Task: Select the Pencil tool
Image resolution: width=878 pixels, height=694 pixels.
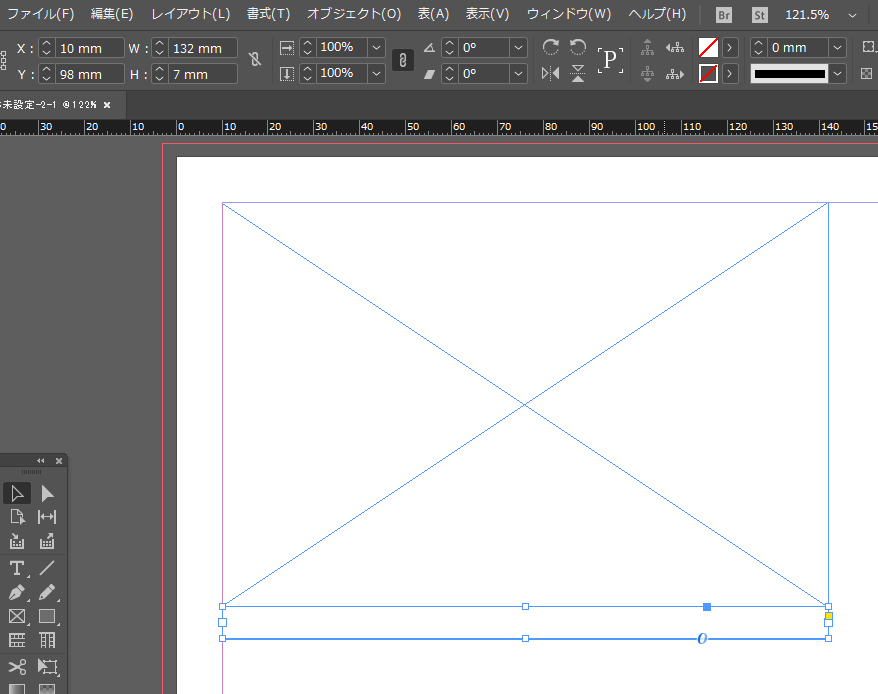Action: (x=47, y=593)
